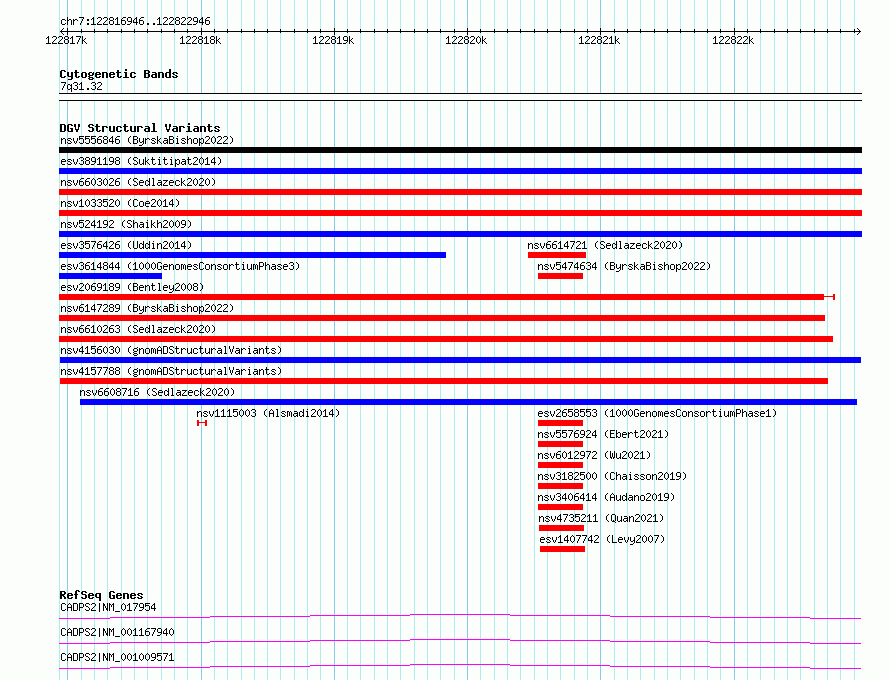Open nsv6147289 (ByrskaBishop2022) variant
Image resolution: width=890 pixels, height=680 pixels.
[147, 308]
